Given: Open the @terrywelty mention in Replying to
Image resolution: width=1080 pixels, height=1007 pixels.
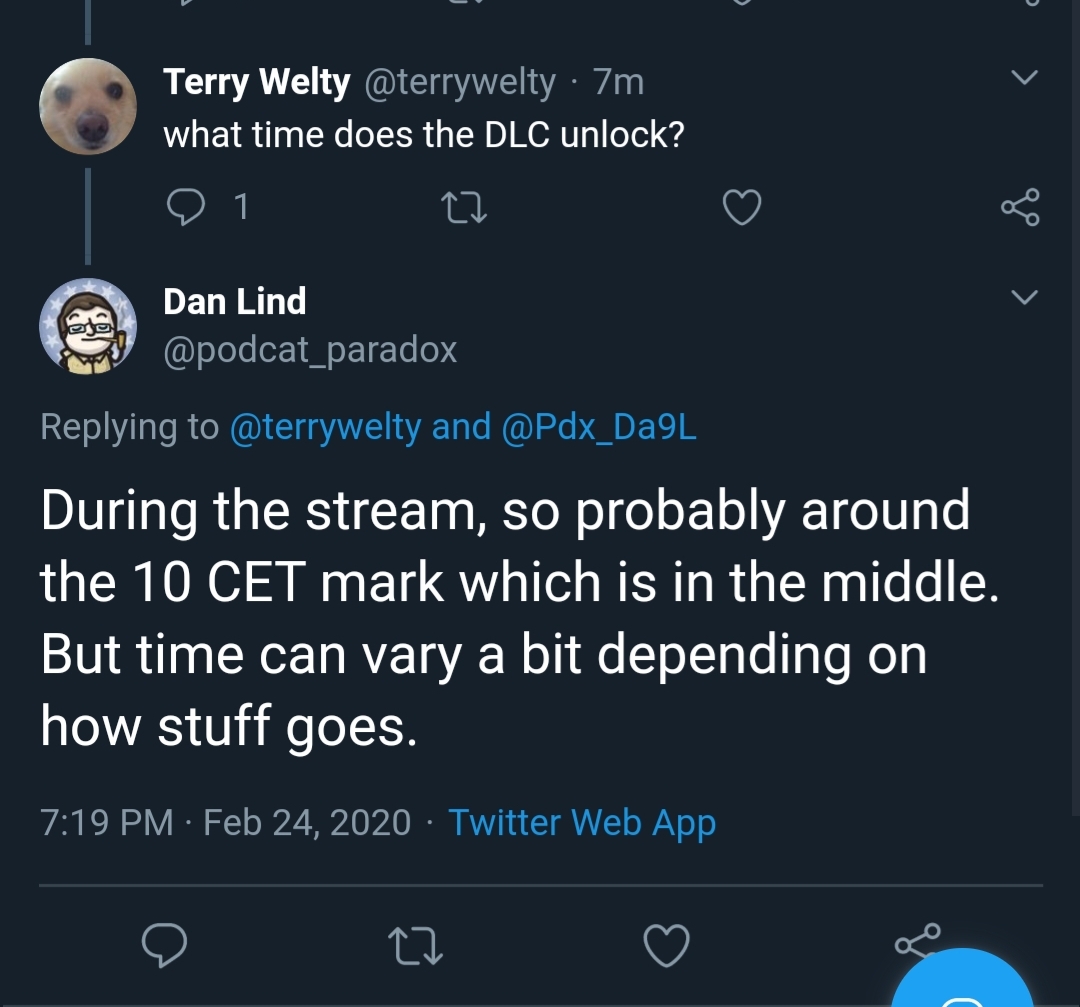Looking at the screenshot, I should pyautogui.click(x=326, y=427).
